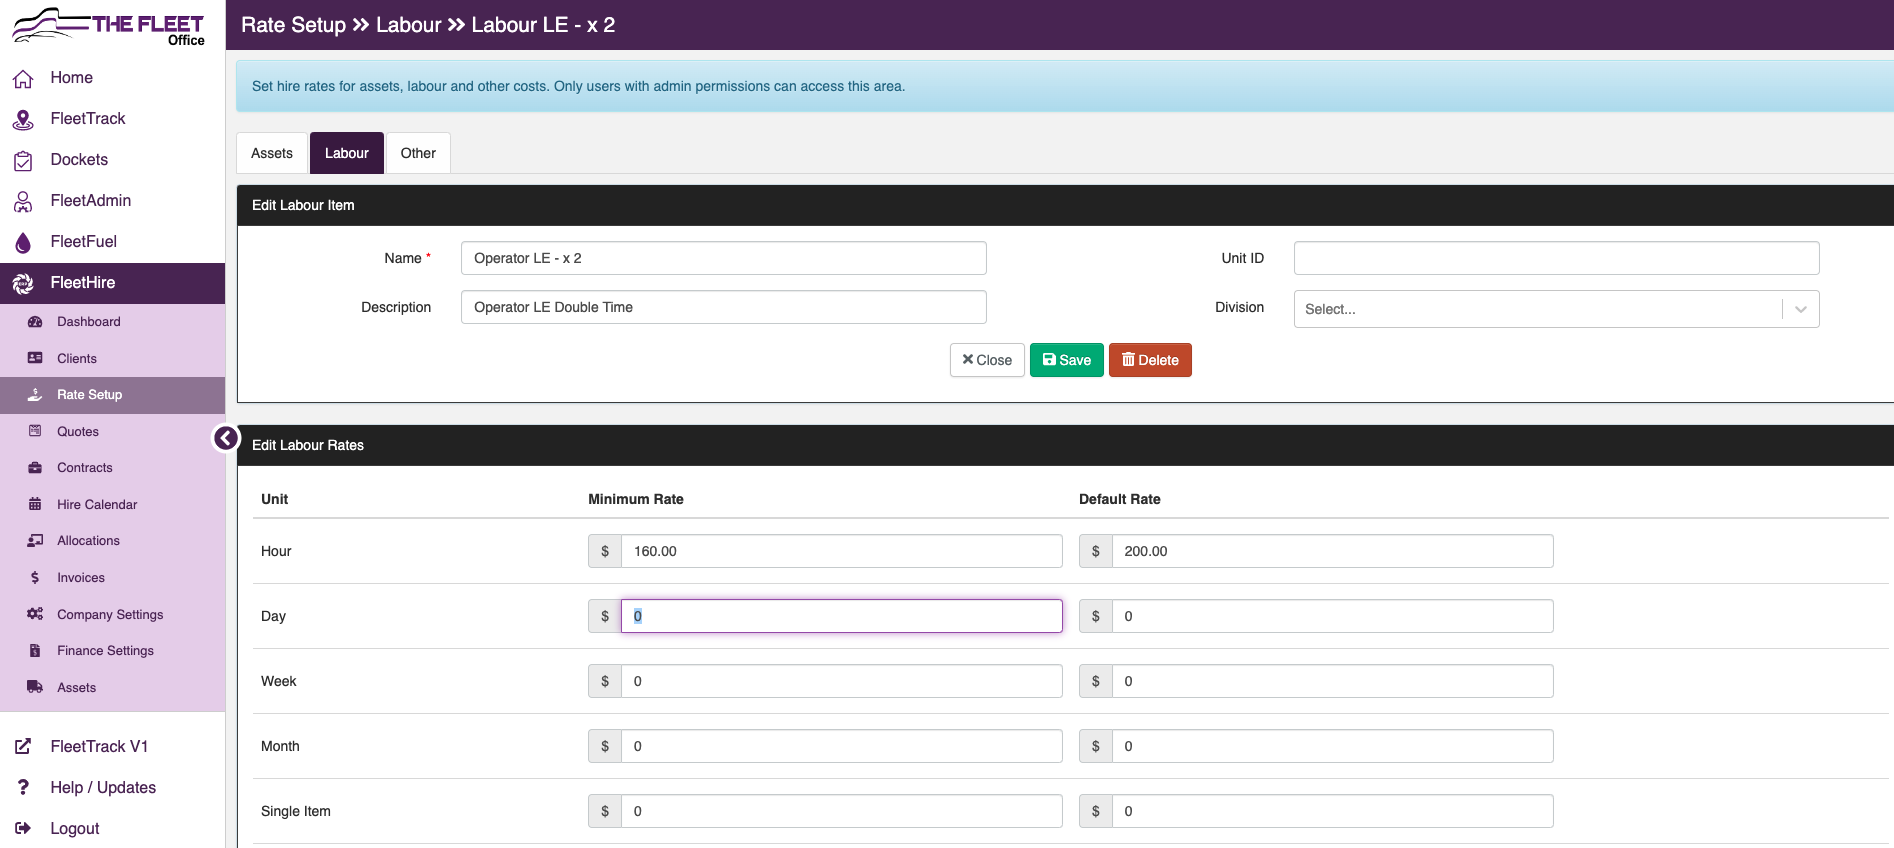Click the Unit ID input field
Viewport: 1894px width, 848px height.
(1556, 258)
